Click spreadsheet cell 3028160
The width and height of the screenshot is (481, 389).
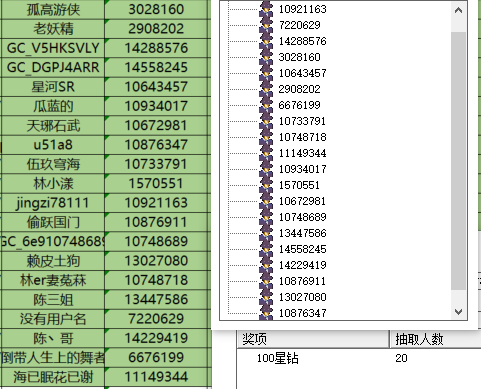pos(156,9)
